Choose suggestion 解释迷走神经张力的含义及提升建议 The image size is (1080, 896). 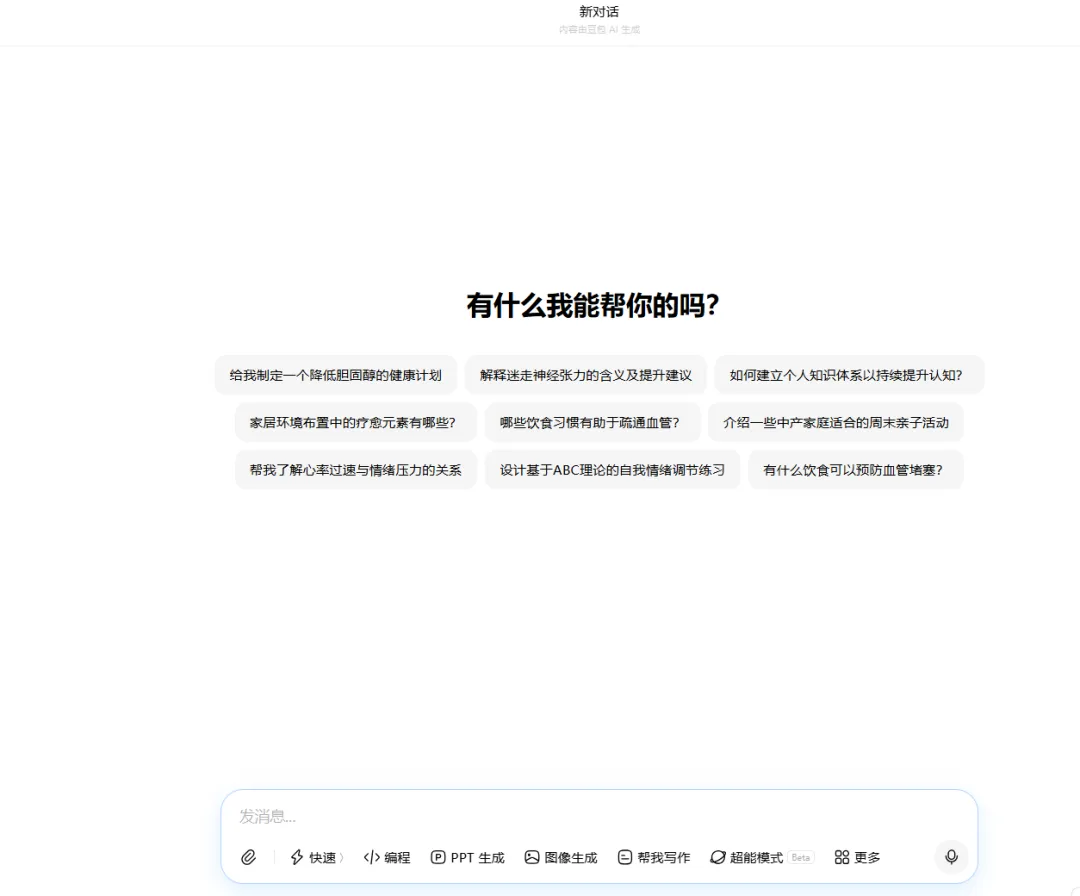point(585,375)
